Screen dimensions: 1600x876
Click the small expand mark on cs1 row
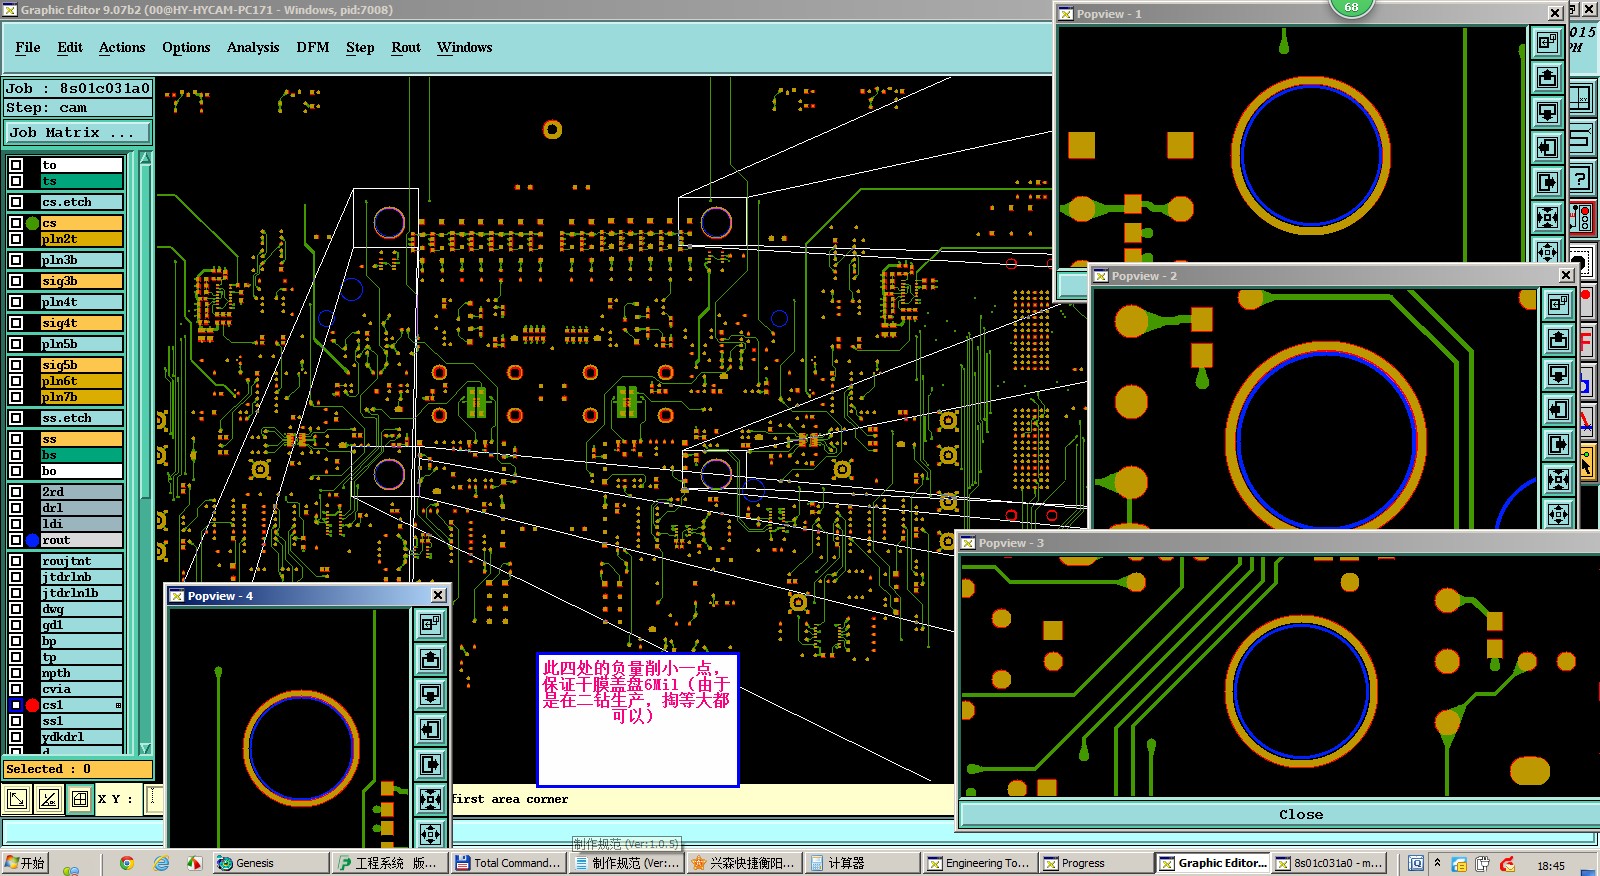(118, 705)
